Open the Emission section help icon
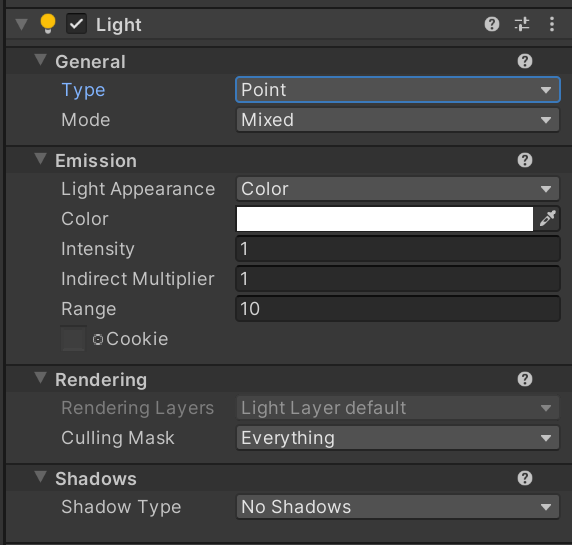This screenshot has width=572, height=545. (x=525, y=160)
